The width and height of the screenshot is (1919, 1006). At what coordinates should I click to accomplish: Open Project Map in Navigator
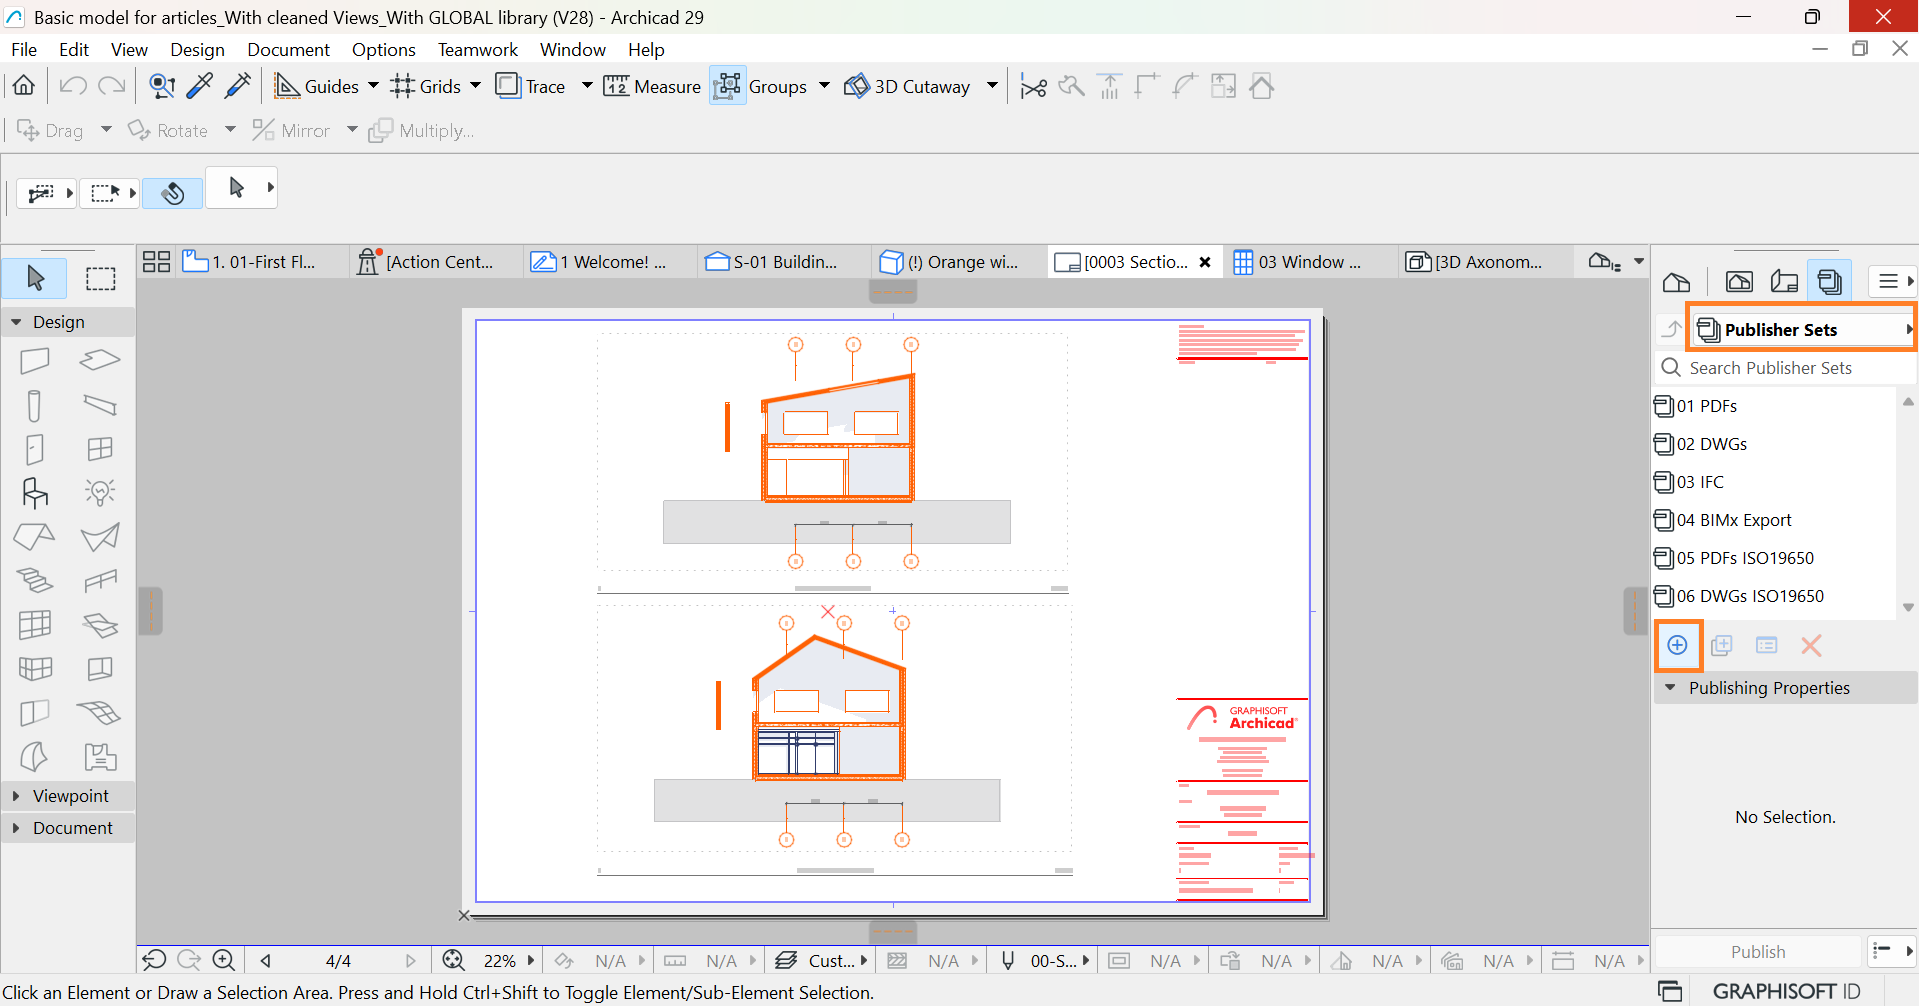pos(1677,282)
